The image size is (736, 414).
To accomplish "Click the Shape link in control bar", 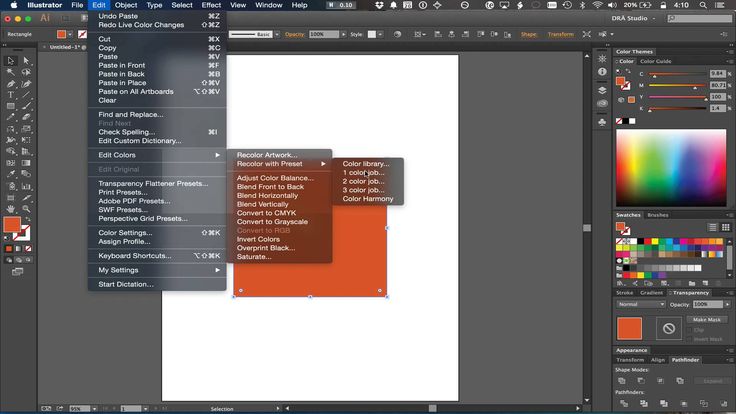I will click(x=529, y=34).
